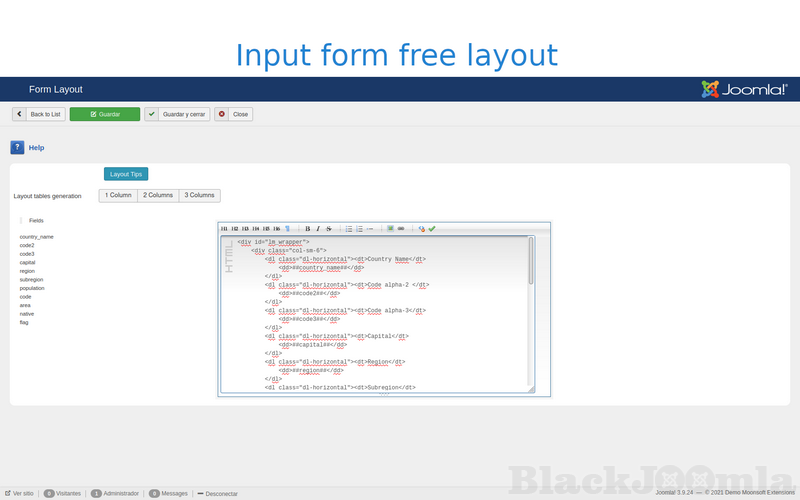Insert a numbered list
This screenshot has width=800, height=500.
359,228
